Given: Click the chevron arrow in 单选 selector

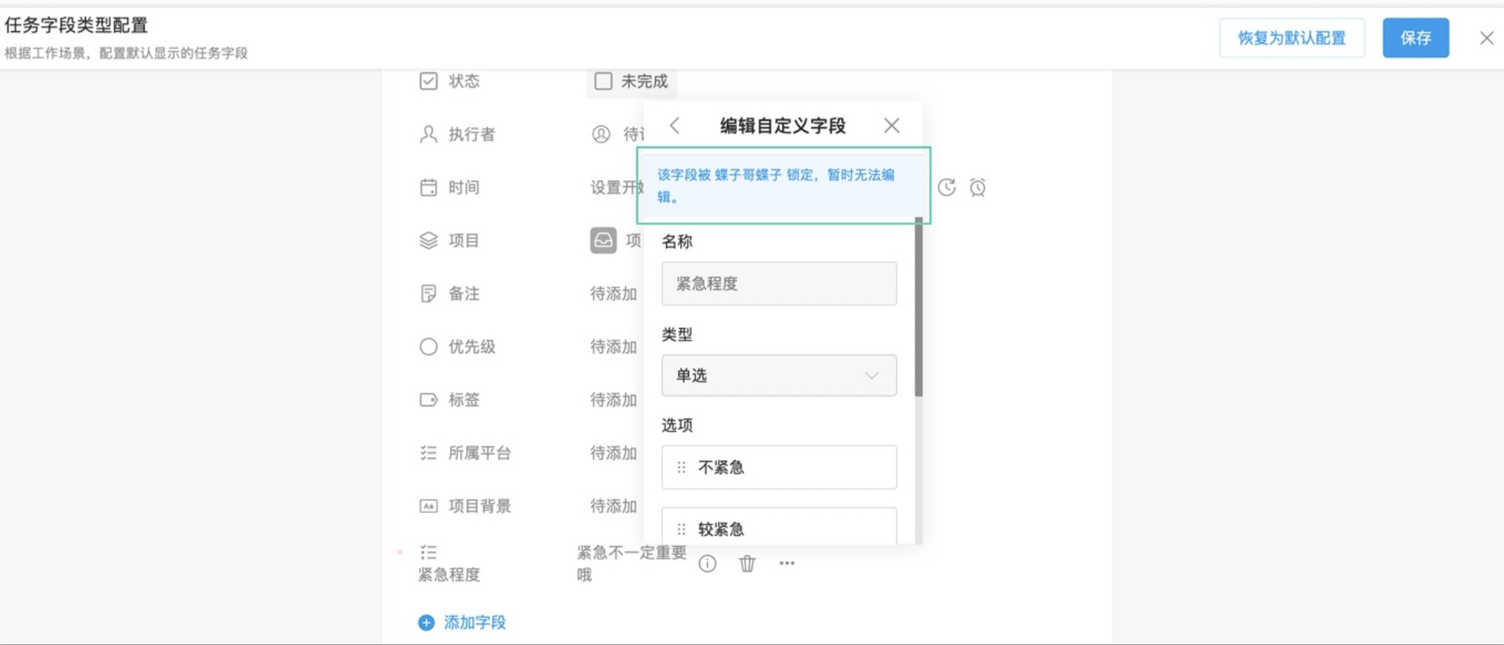Looking at the screenshot, I should pyautogui.click(x=871, y=376).
